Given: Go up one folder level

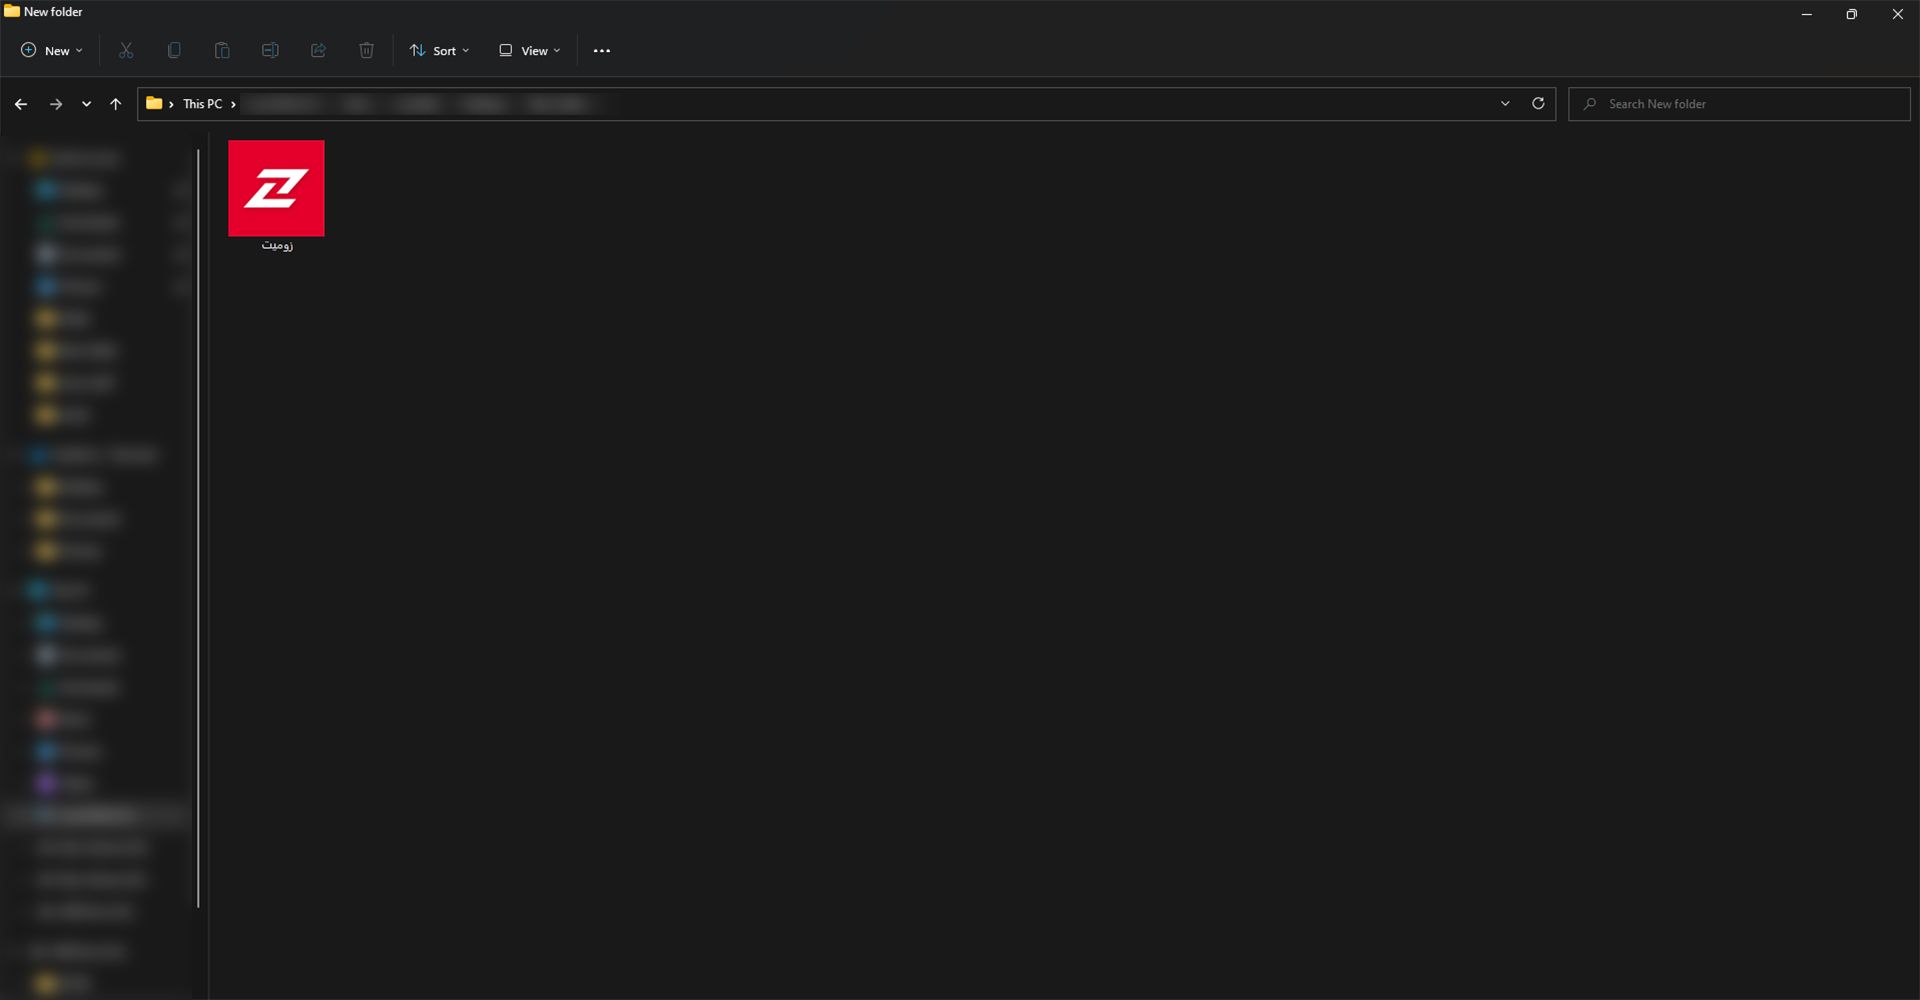Looking at the screenshot, I should (116, 104).
